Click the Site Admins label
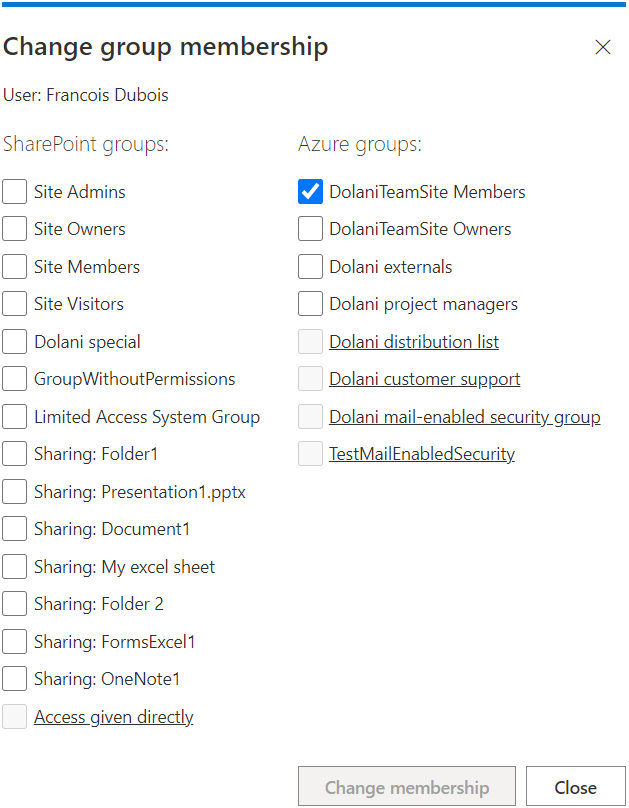The height and width of the screenshot is (808, 629). click(79, 192)
